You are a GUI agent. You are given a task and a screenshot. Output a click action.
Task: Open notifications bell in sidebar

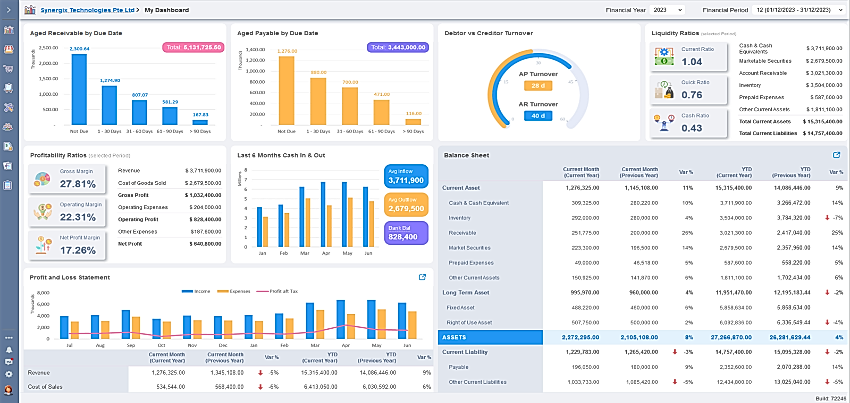[x=8, y=350]
